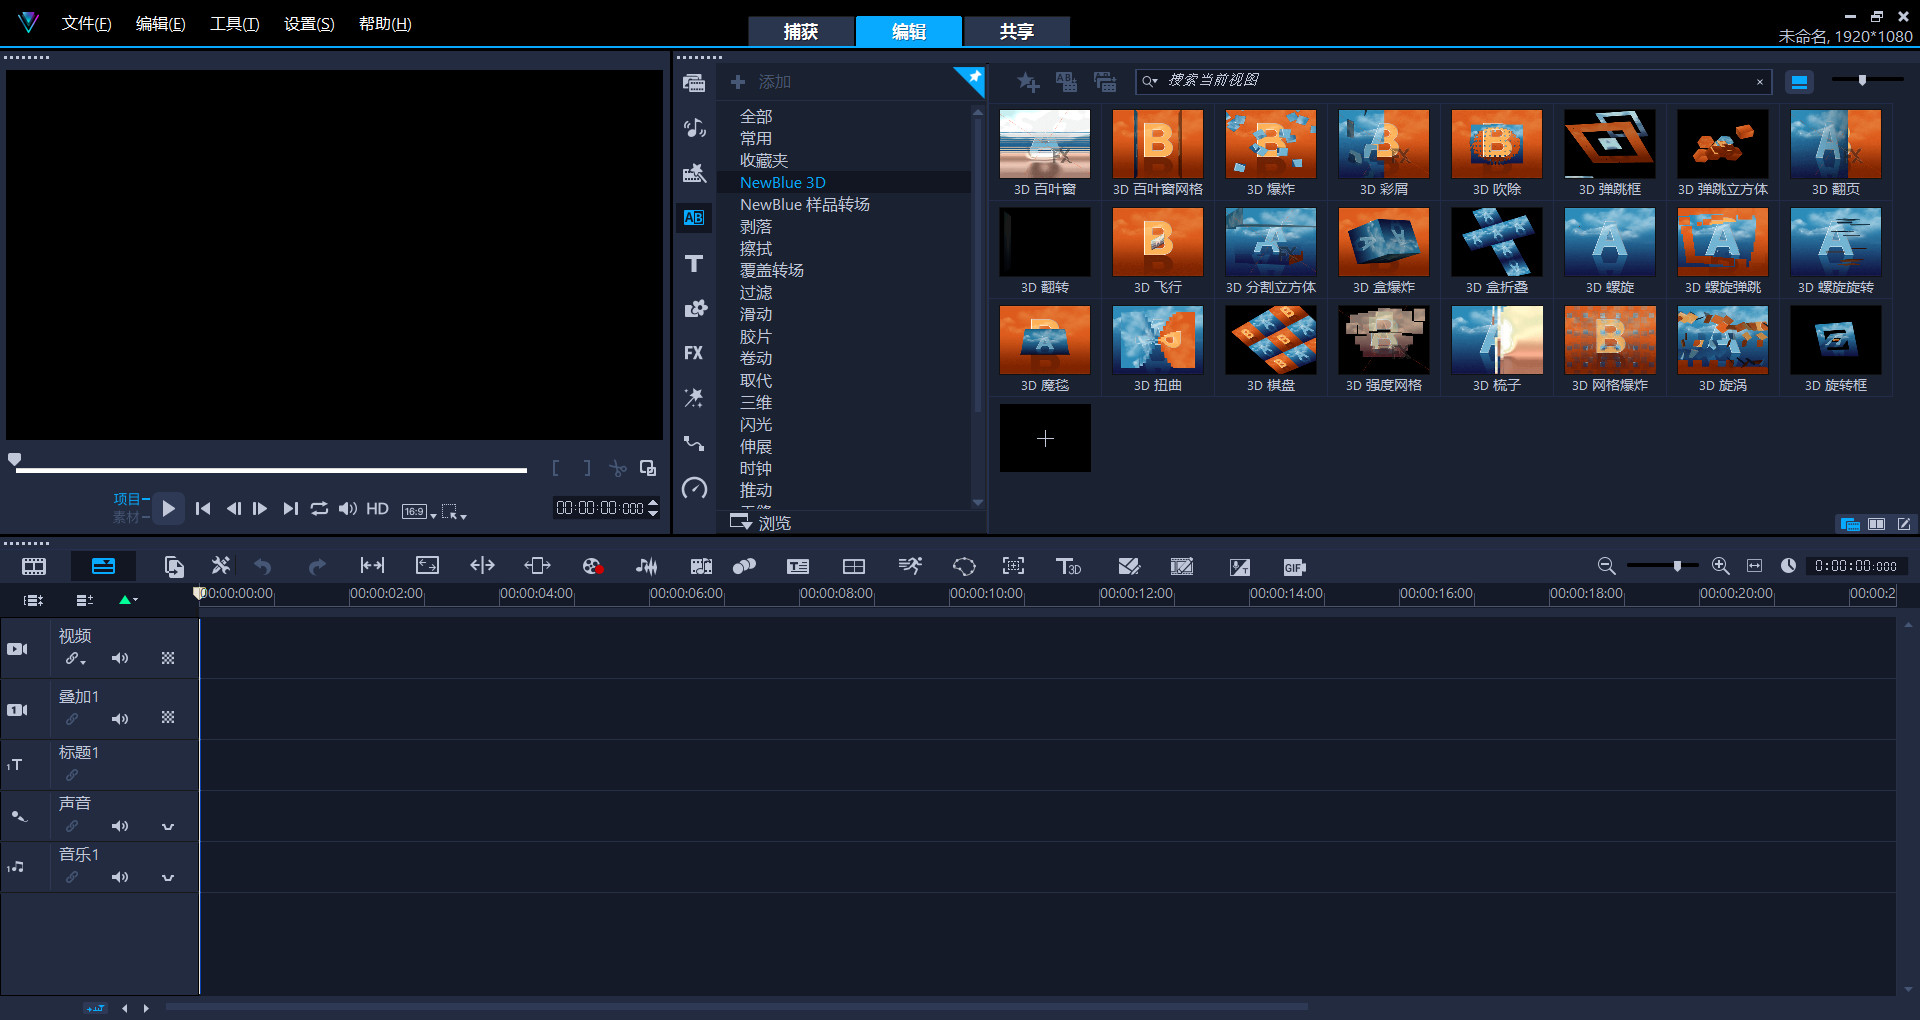The image size is (1920, 1020).
Task: Switch to the 共享 tab
Action: point(1016,31)
